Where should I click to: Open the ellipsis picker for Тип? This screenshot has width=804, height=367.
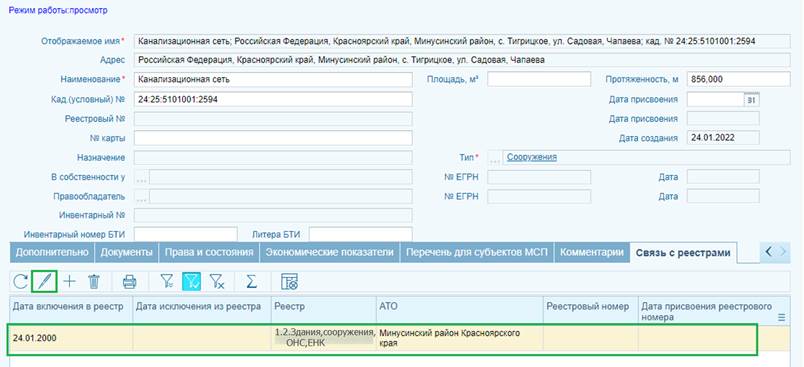pyautogui.click(x=494, y=158)
